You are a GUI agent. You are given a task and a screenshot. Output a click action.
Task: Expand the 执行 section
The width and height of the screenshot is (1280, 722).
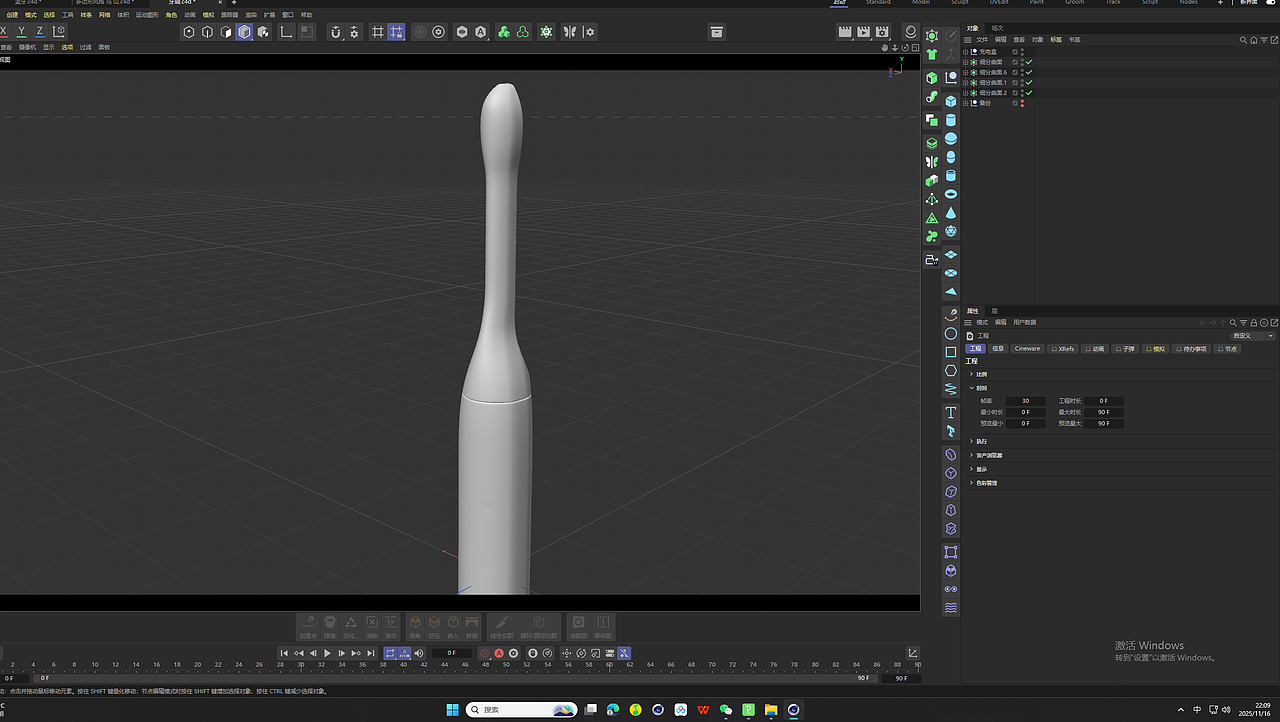pyautogui.click(x=971, y=441)
